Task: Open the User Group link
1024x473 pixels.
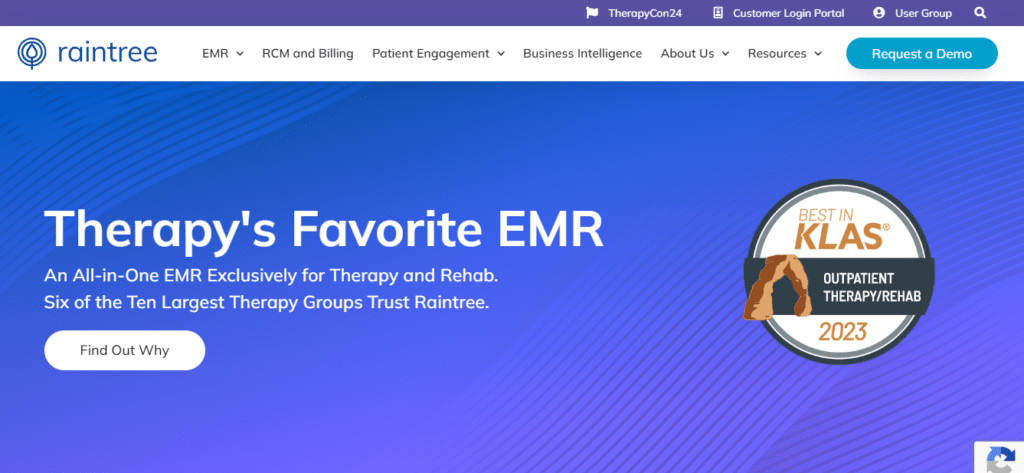Action: point(923,13)
